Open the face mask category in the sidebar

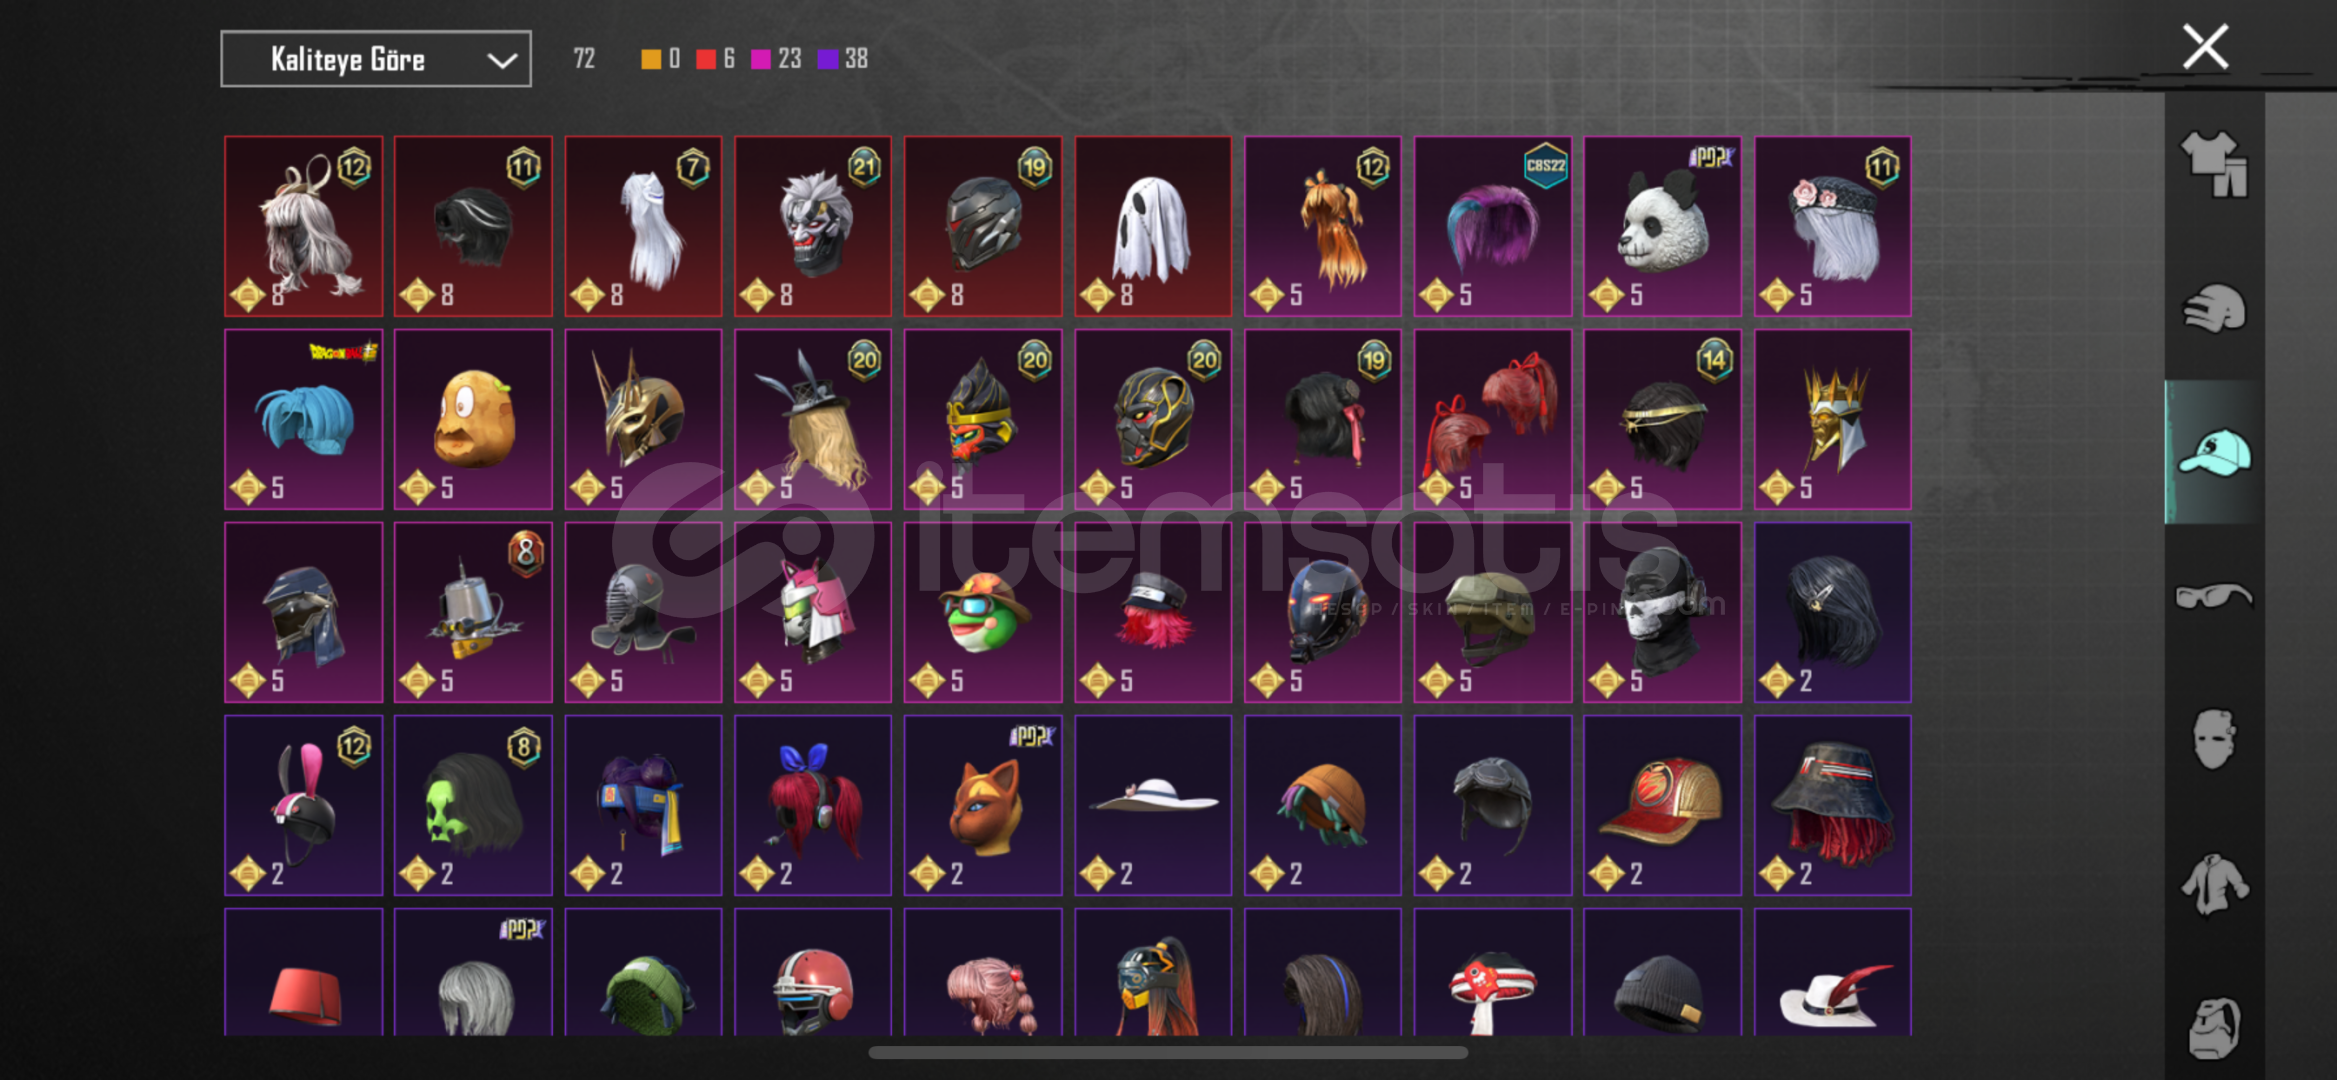click(2214, 739)
